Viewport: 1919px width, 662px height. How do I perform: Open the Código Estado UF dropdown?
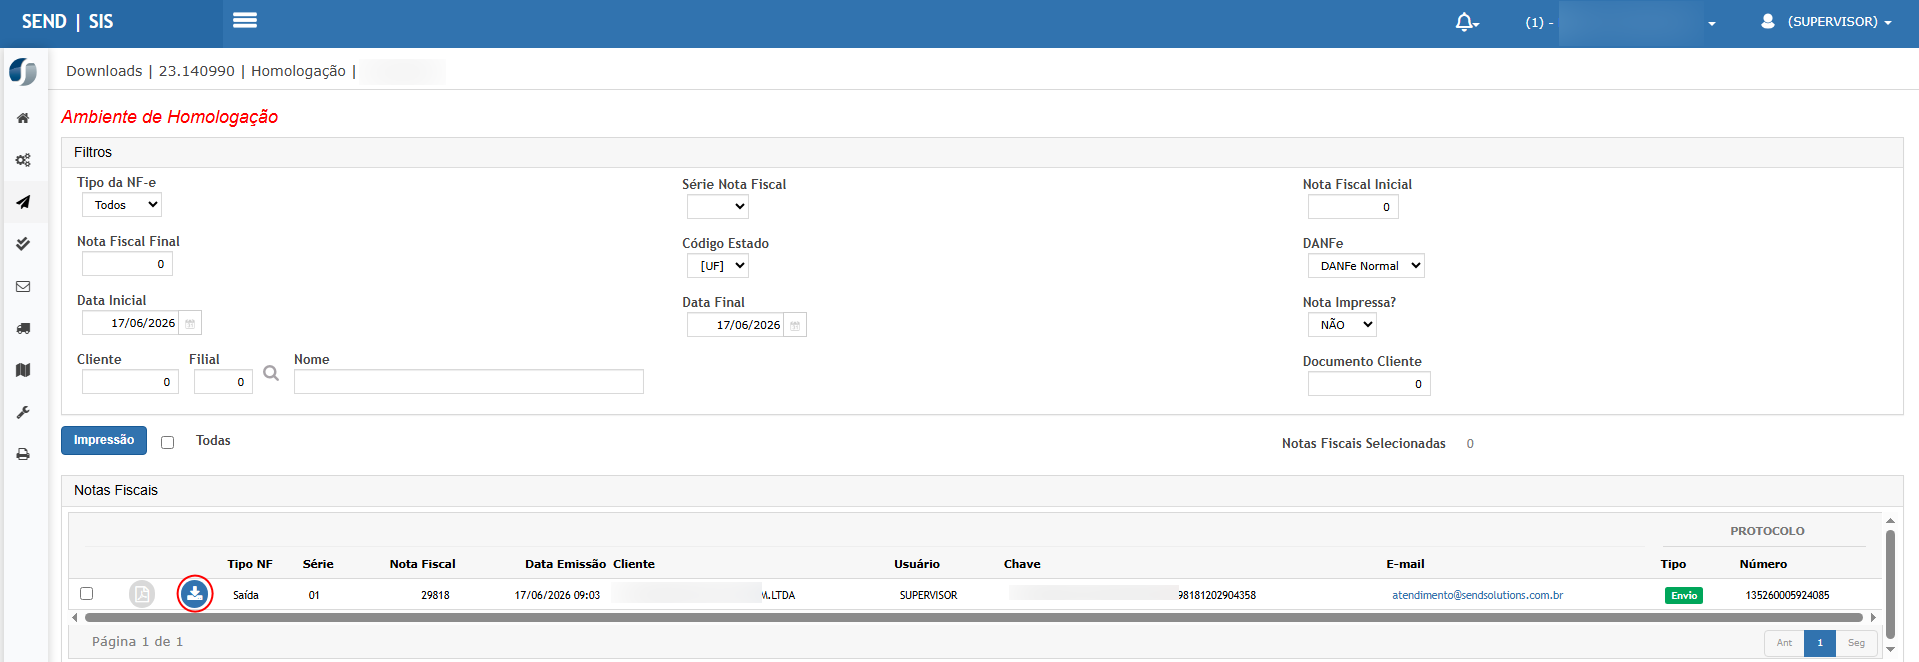pyautogui.click(x=718, y=266)
